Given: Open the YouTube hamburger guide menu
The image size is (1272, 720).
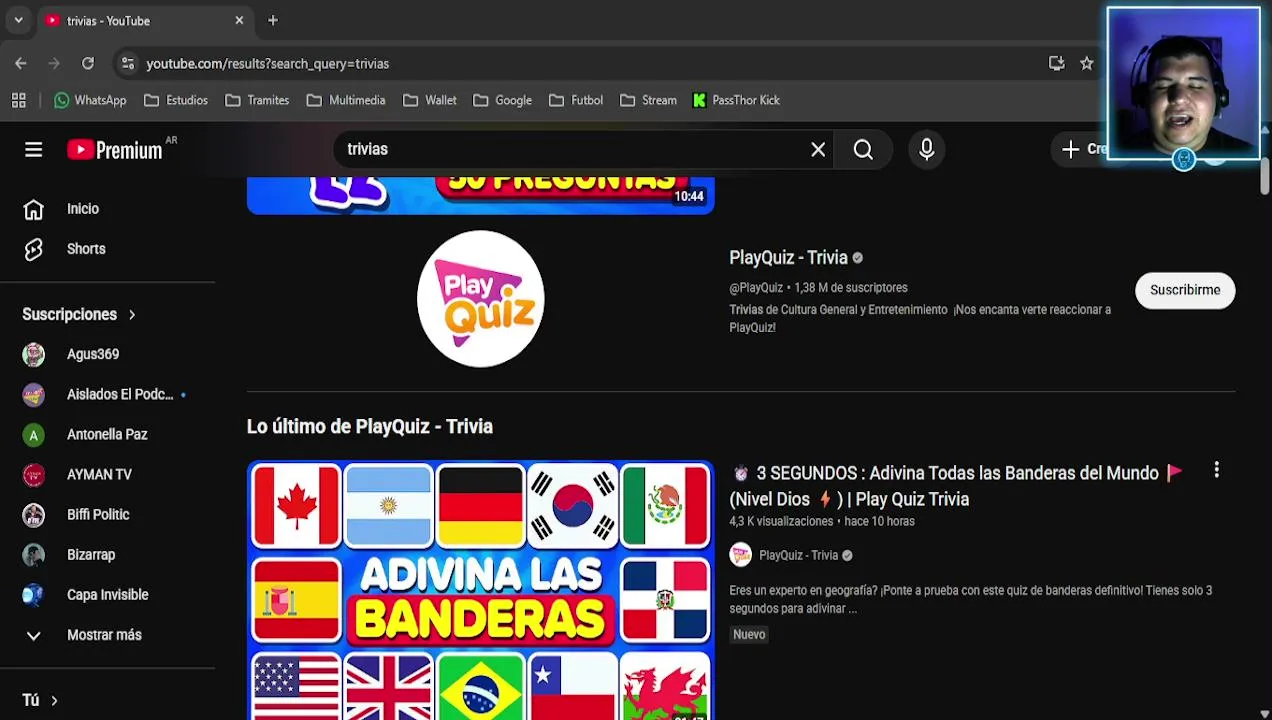Looking at the screenshot, I should point(33,149).
